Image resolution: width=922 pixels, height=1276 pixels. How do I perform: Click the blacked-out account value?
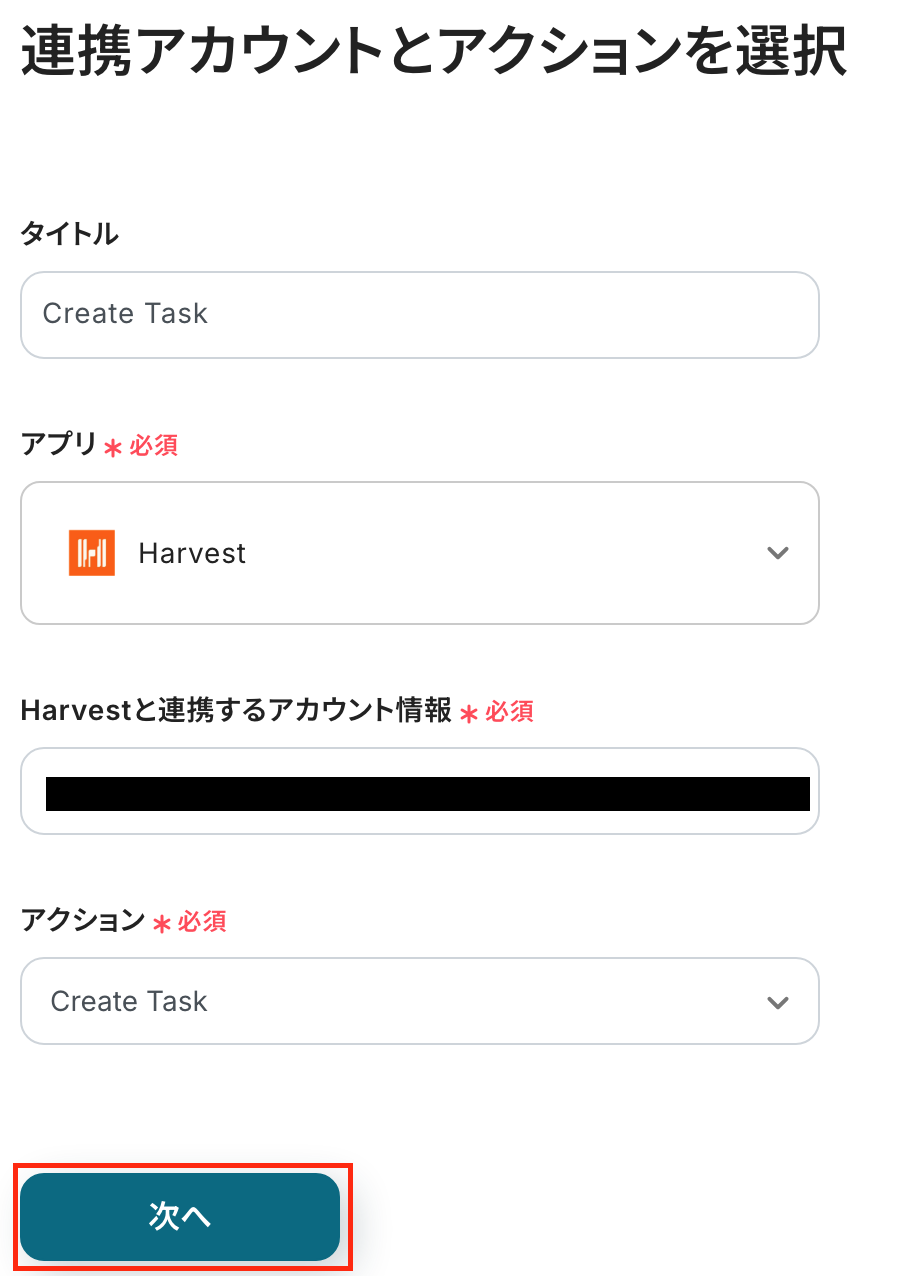(428, 793)
